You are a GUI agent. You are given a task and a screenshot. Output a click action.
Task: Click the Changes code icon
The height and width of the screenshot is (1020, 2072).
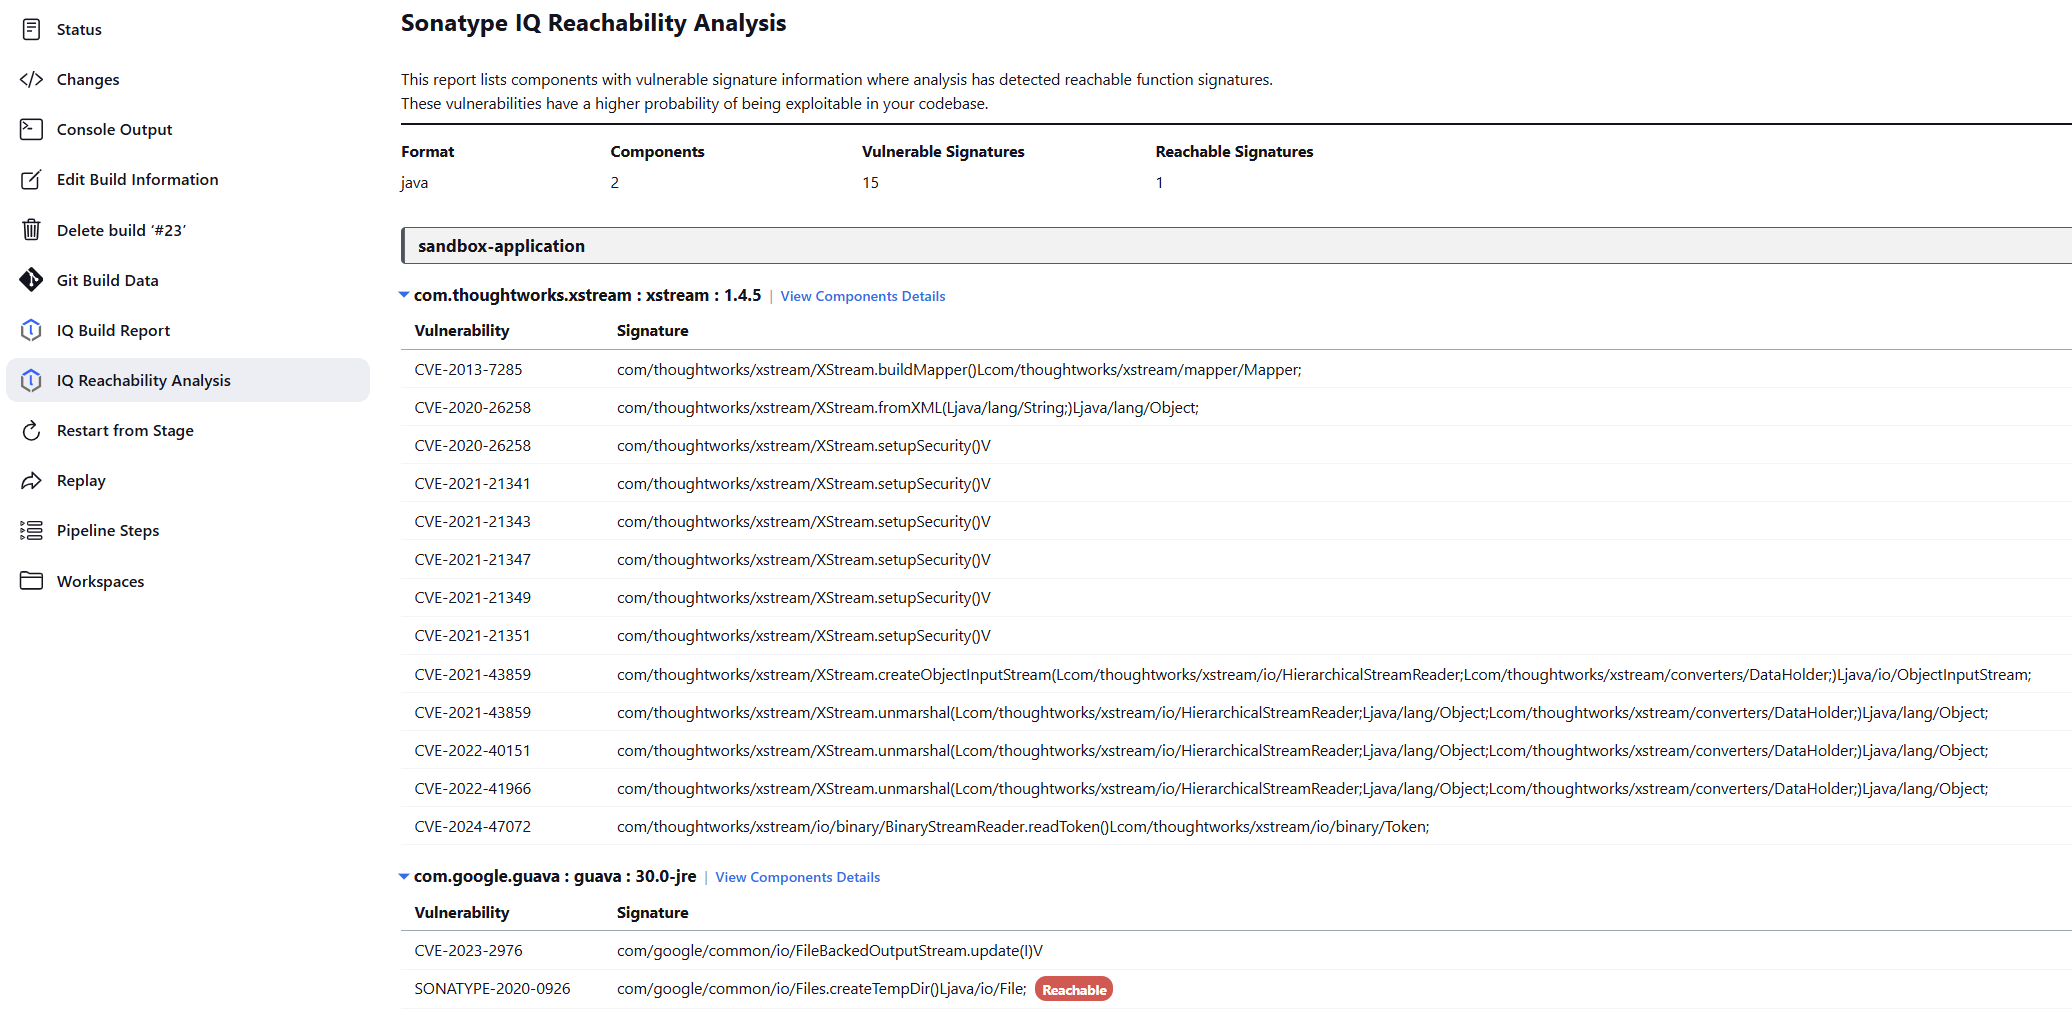click(31, 79)
